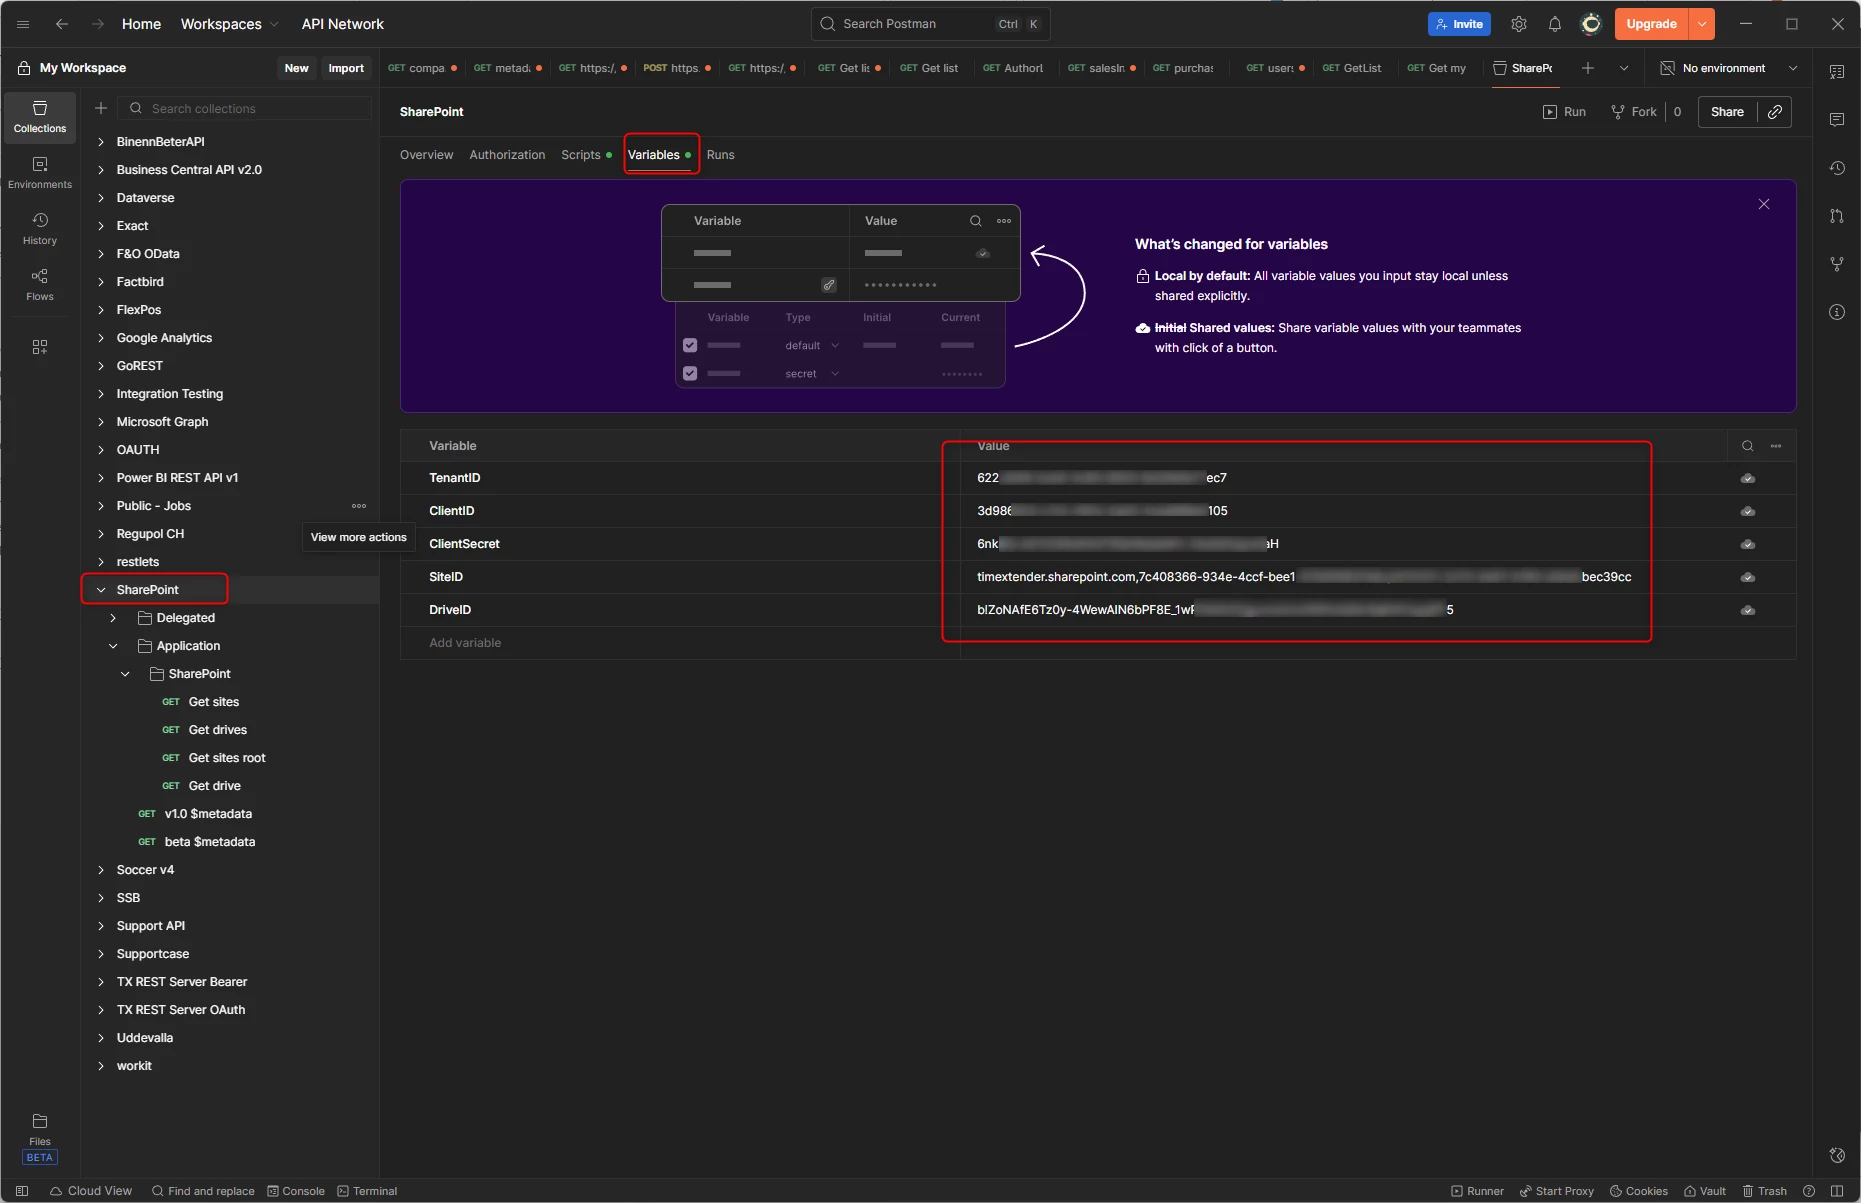Screen dimensions: 1861x1203
Task: Click the Import button
Action: tap(346, 68)
